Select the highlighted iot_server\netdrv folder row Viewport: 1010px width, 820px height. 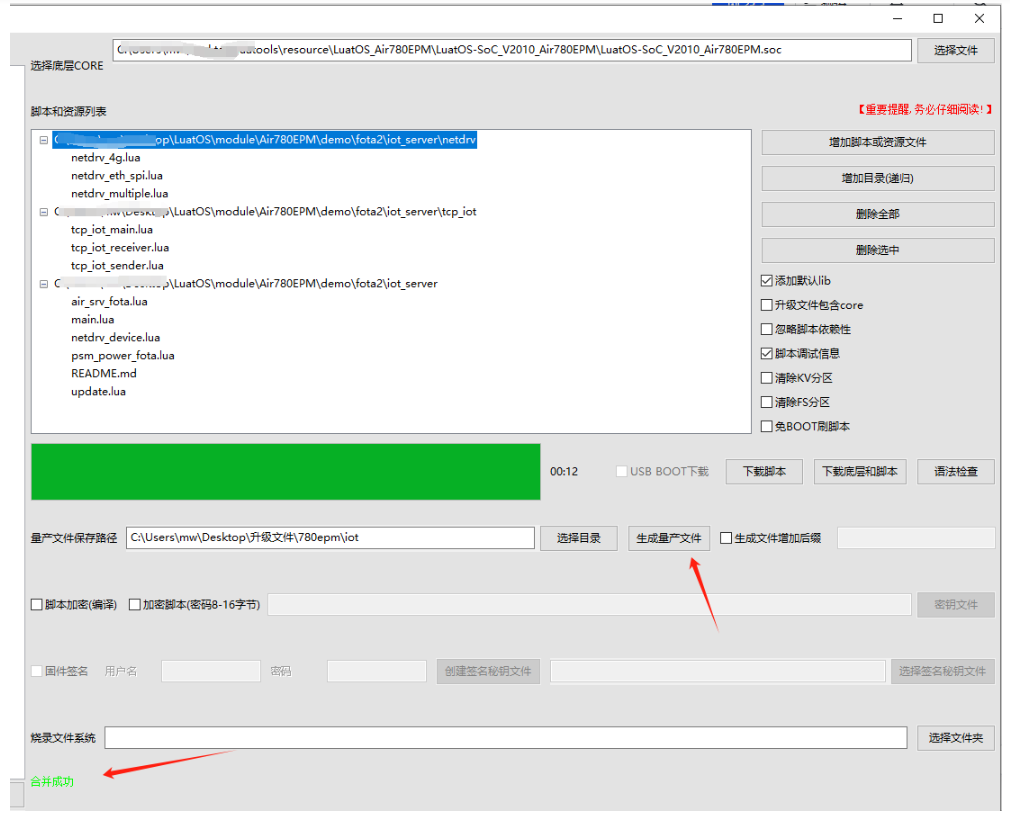pos(265,140)
